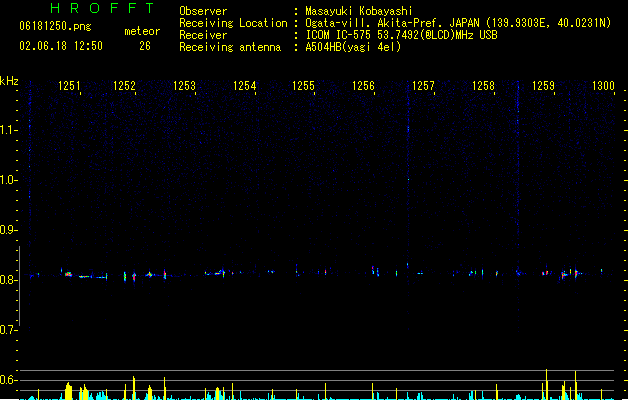Viewport: 629px width, 400px height.
Task: Select the ICOM IC-575 receiver text
Action: click(402, 35)
